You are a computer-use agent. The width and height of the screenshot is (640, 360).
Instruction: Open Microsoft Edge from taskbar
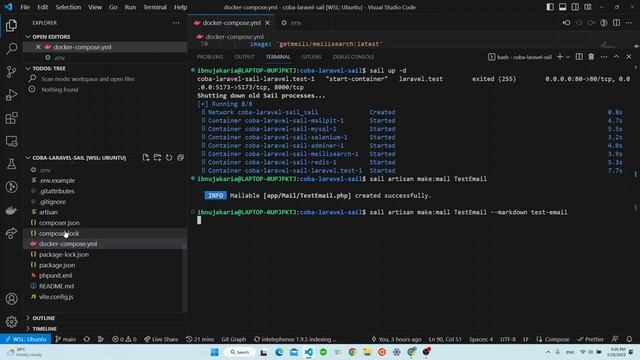pyautogui.click(x=279, y=352)
